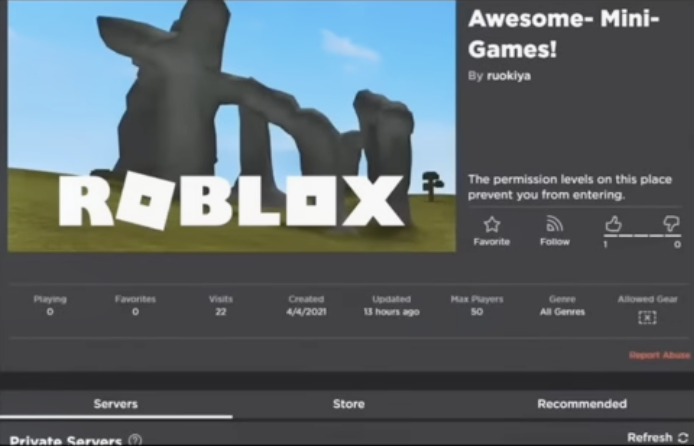Click the Follow feed icon
Image resolution: width=694 pixels, height=446 pixels.
coord(555,224)
